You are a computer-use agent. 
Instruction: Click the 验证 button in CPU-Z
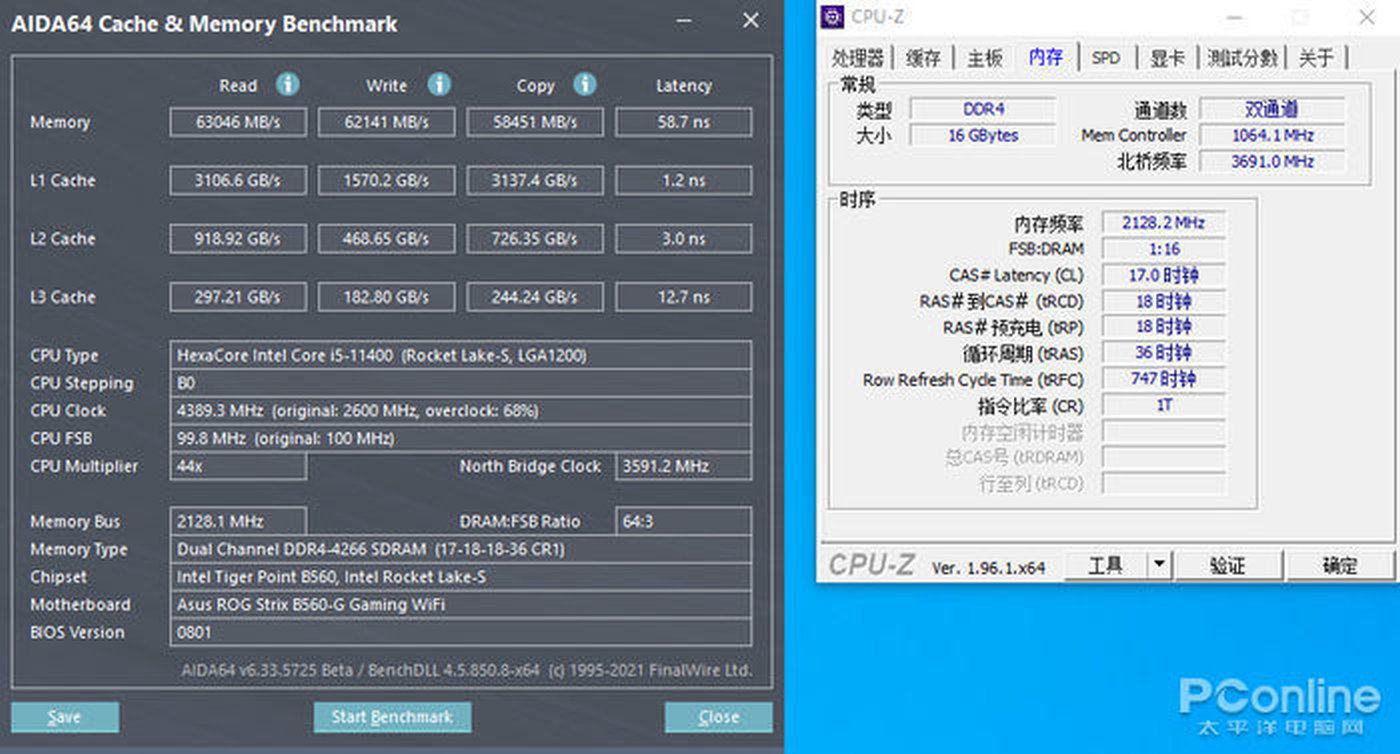pos(1228,565)
